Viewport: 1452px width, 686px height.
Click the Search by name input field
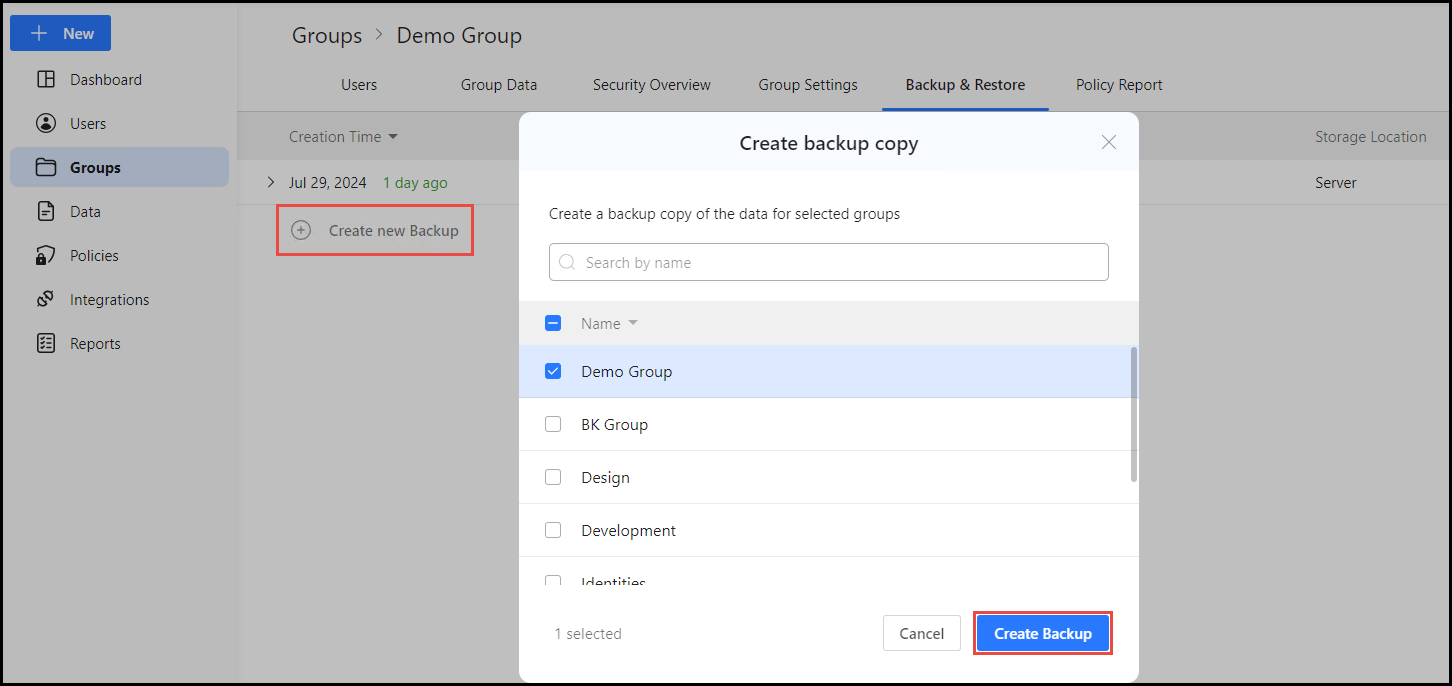[828, 261]
